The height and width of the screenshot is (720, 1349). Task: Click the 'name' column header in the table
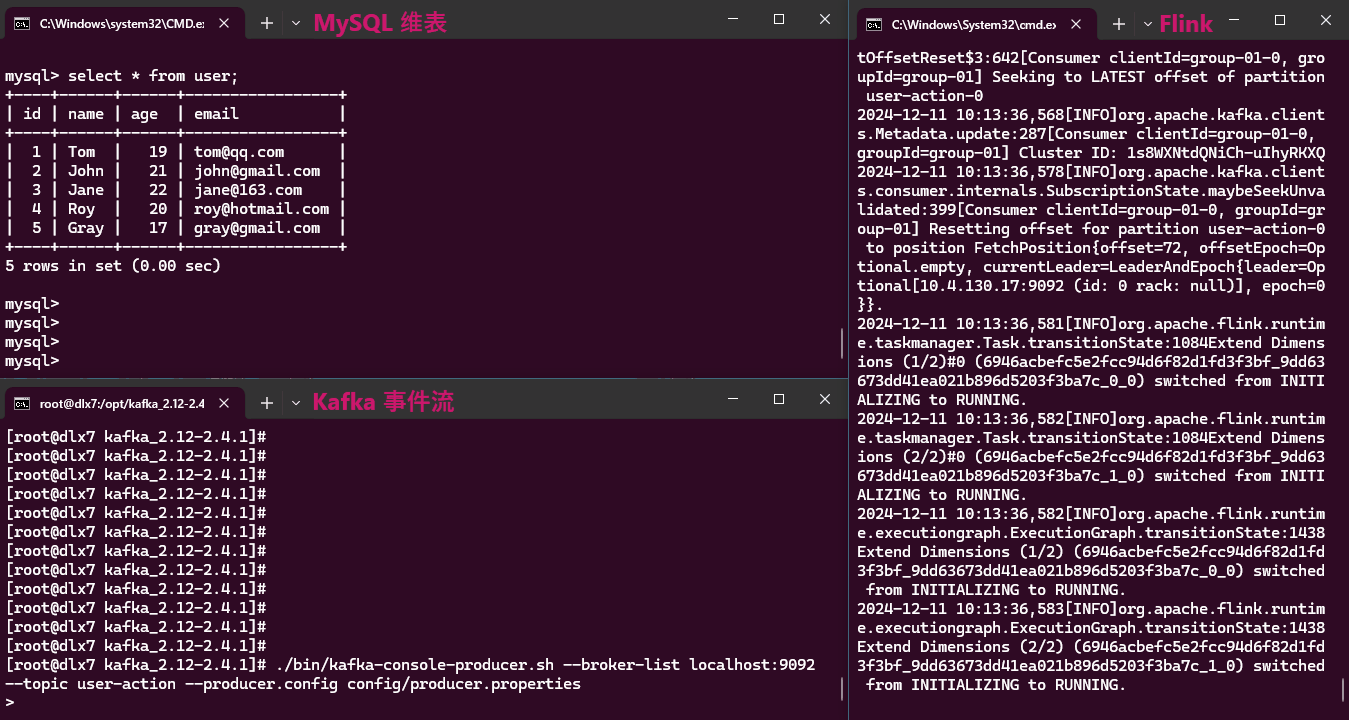coord(86,114)
